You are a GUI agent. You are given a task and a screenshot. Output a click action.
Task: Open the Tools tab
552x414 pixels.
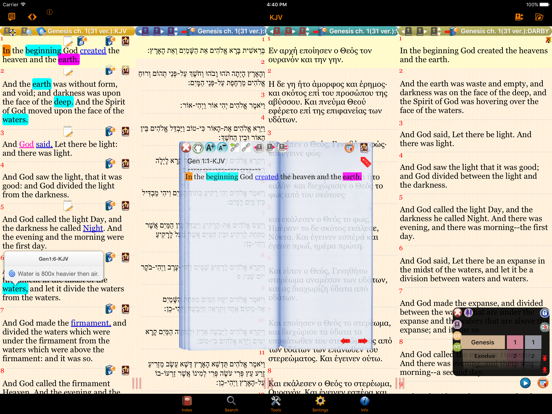(276, 403)
